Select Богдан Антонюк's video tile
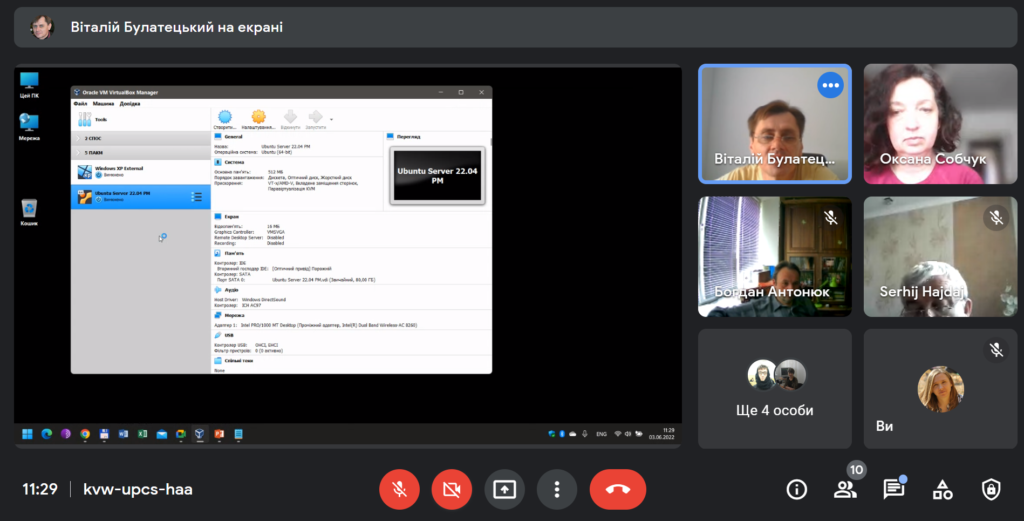This screenshot has width=1024, height=521. (775, 257)
